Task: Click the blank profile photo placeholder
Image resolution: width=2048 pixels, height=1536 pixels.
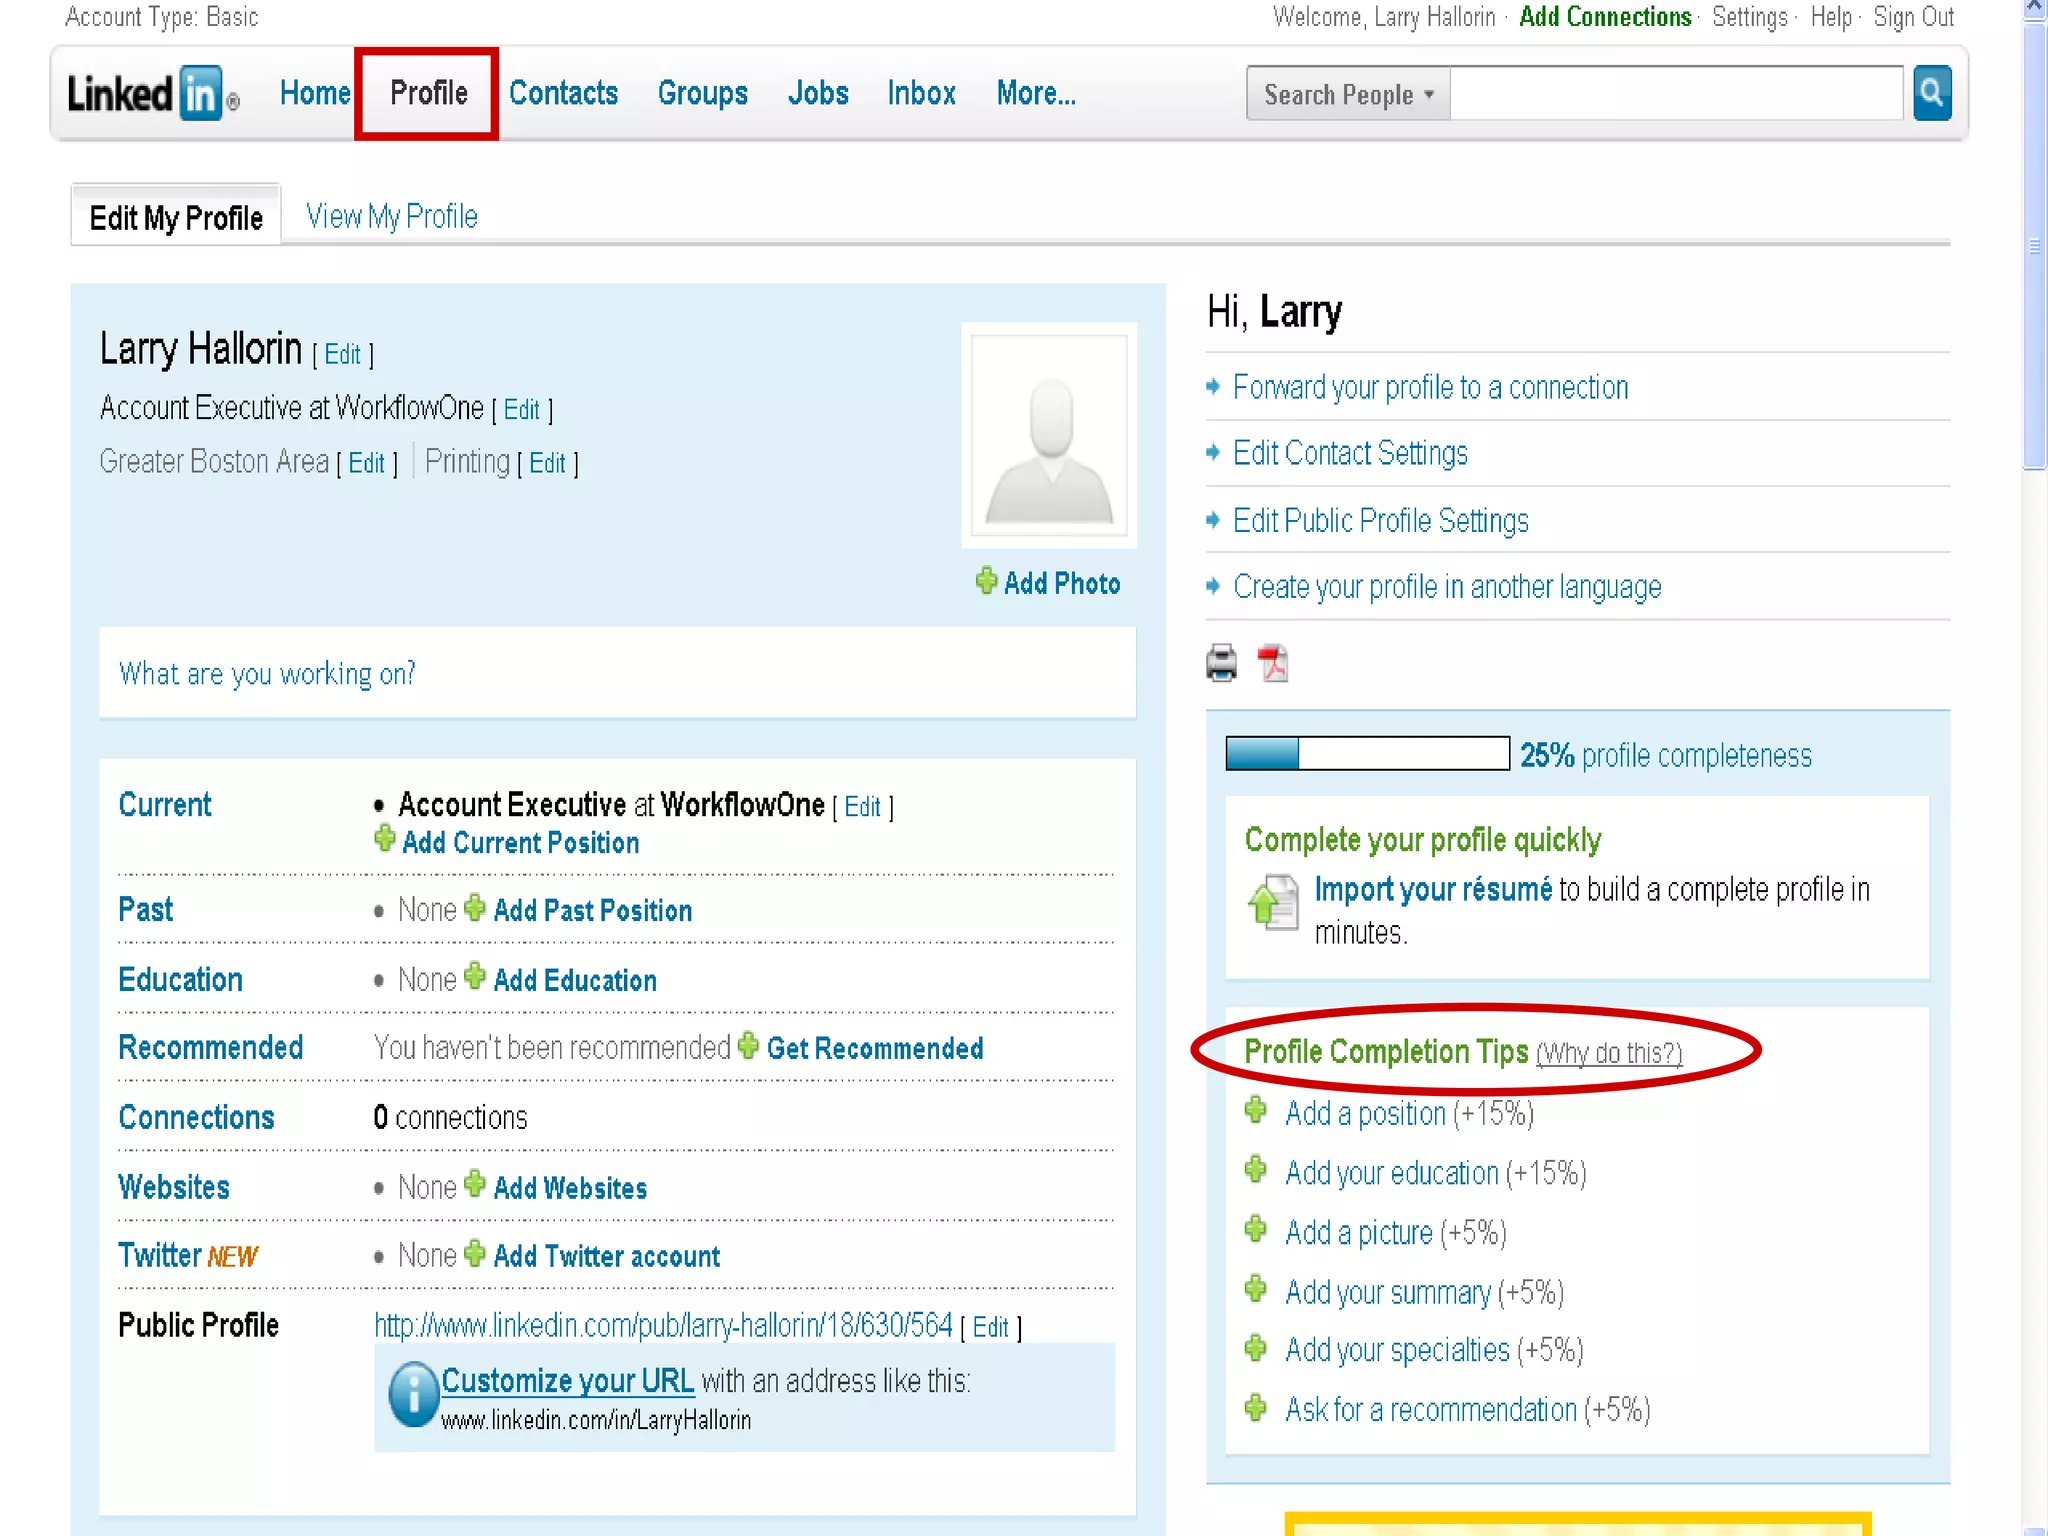Action: click(x=1048, y=436)
